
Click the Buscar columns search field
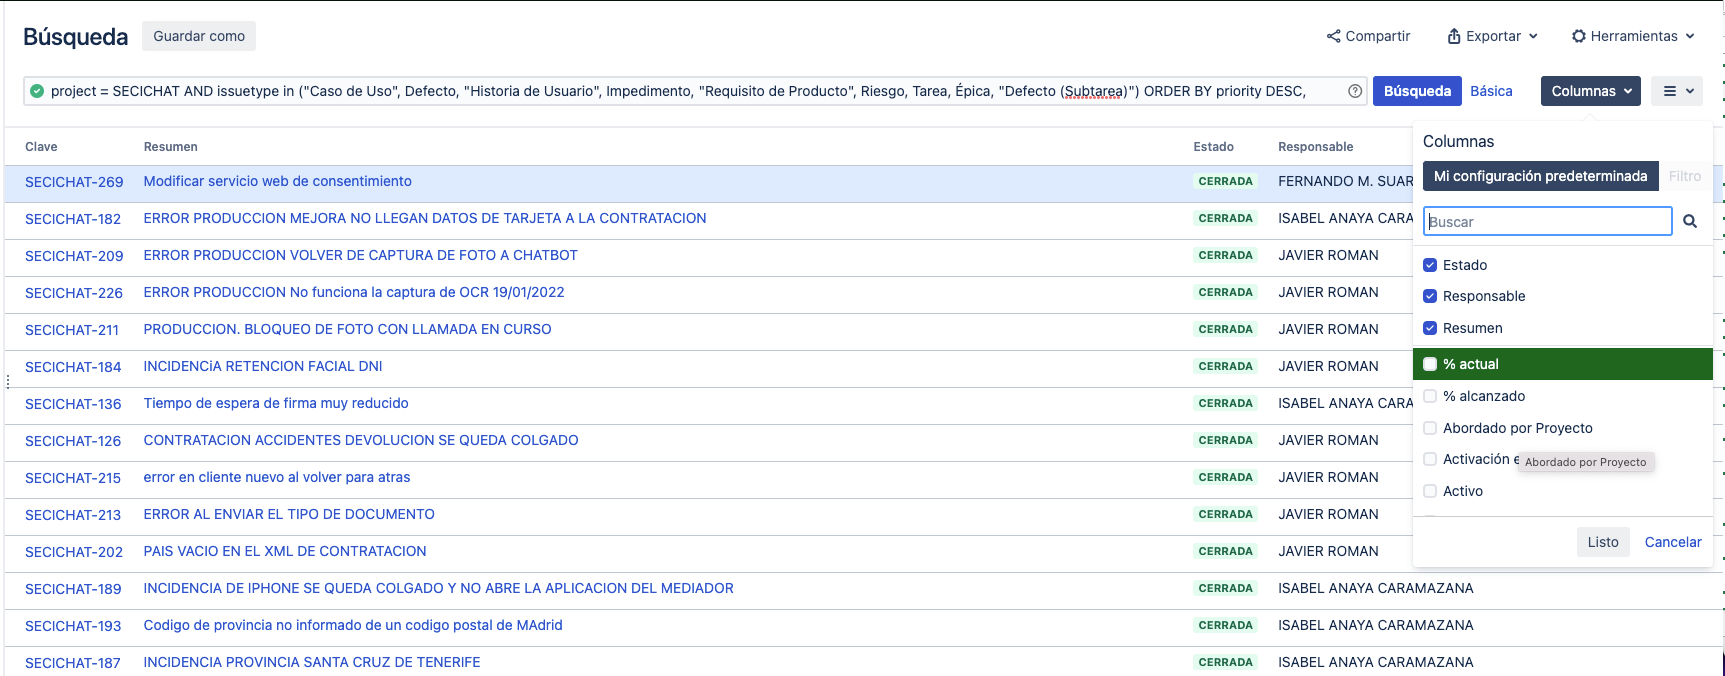coord(1547,221)
